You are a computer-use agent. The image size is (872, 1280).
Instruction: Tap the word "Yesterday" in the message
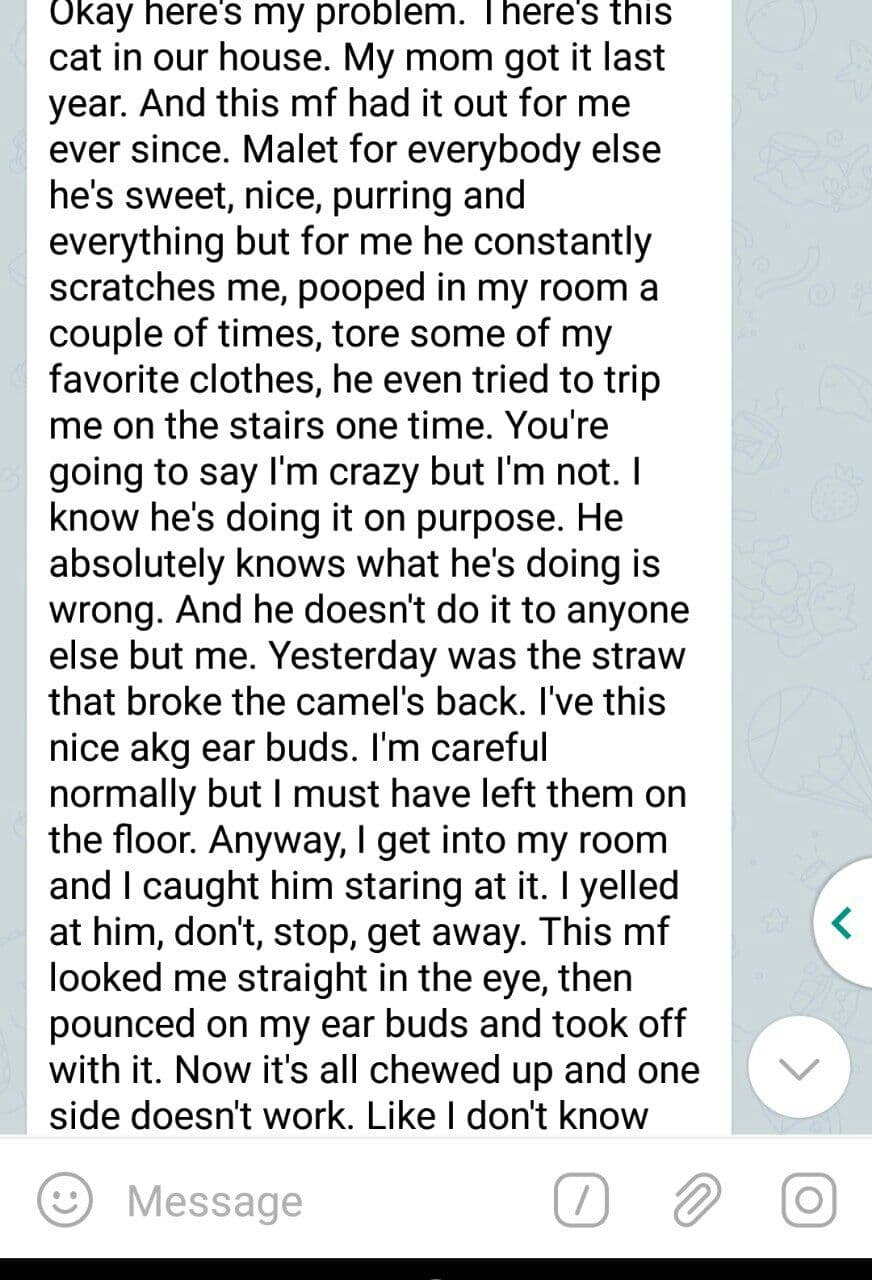coord(356,656)
